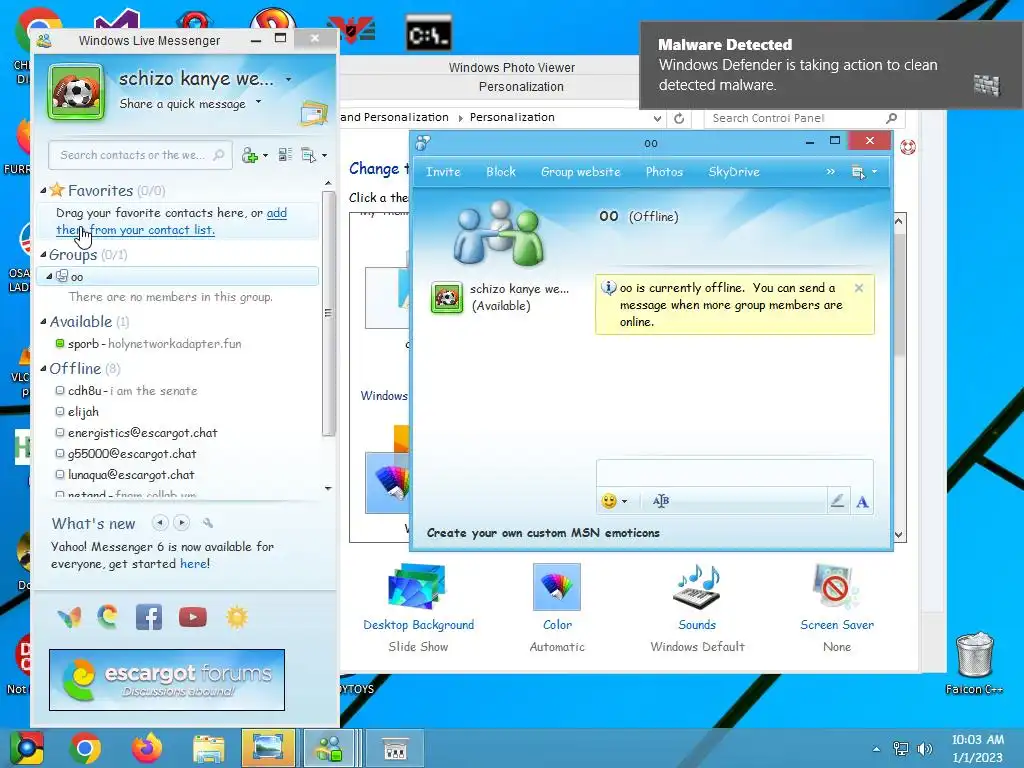Image resolution: width=1024 pixels, height=768 pixels.
Task: Click the contact list layout icon
Action: point(285,155)
